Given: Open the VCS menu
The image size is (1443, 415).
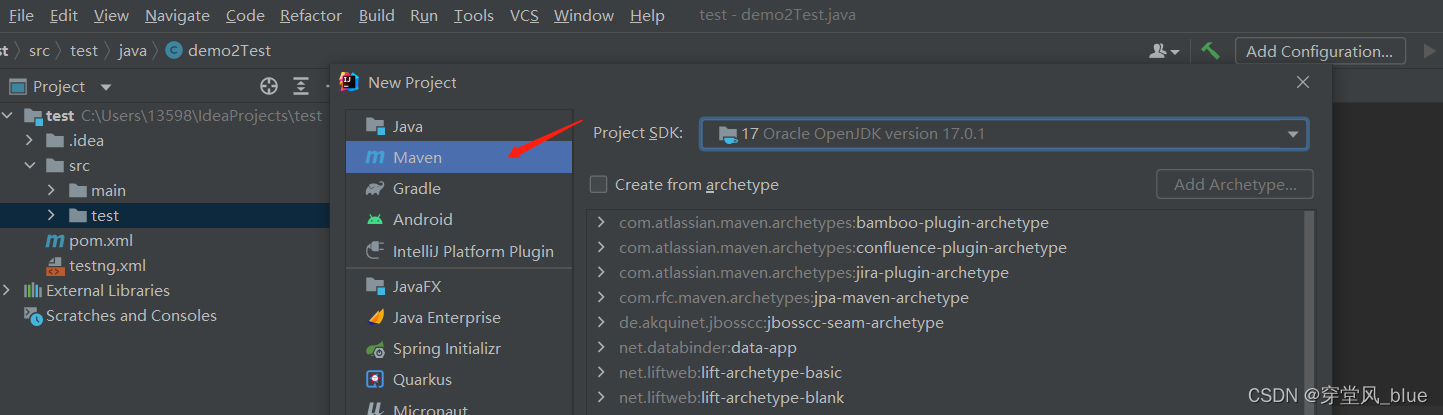Looking at the screenshot, I should [524, 15].
